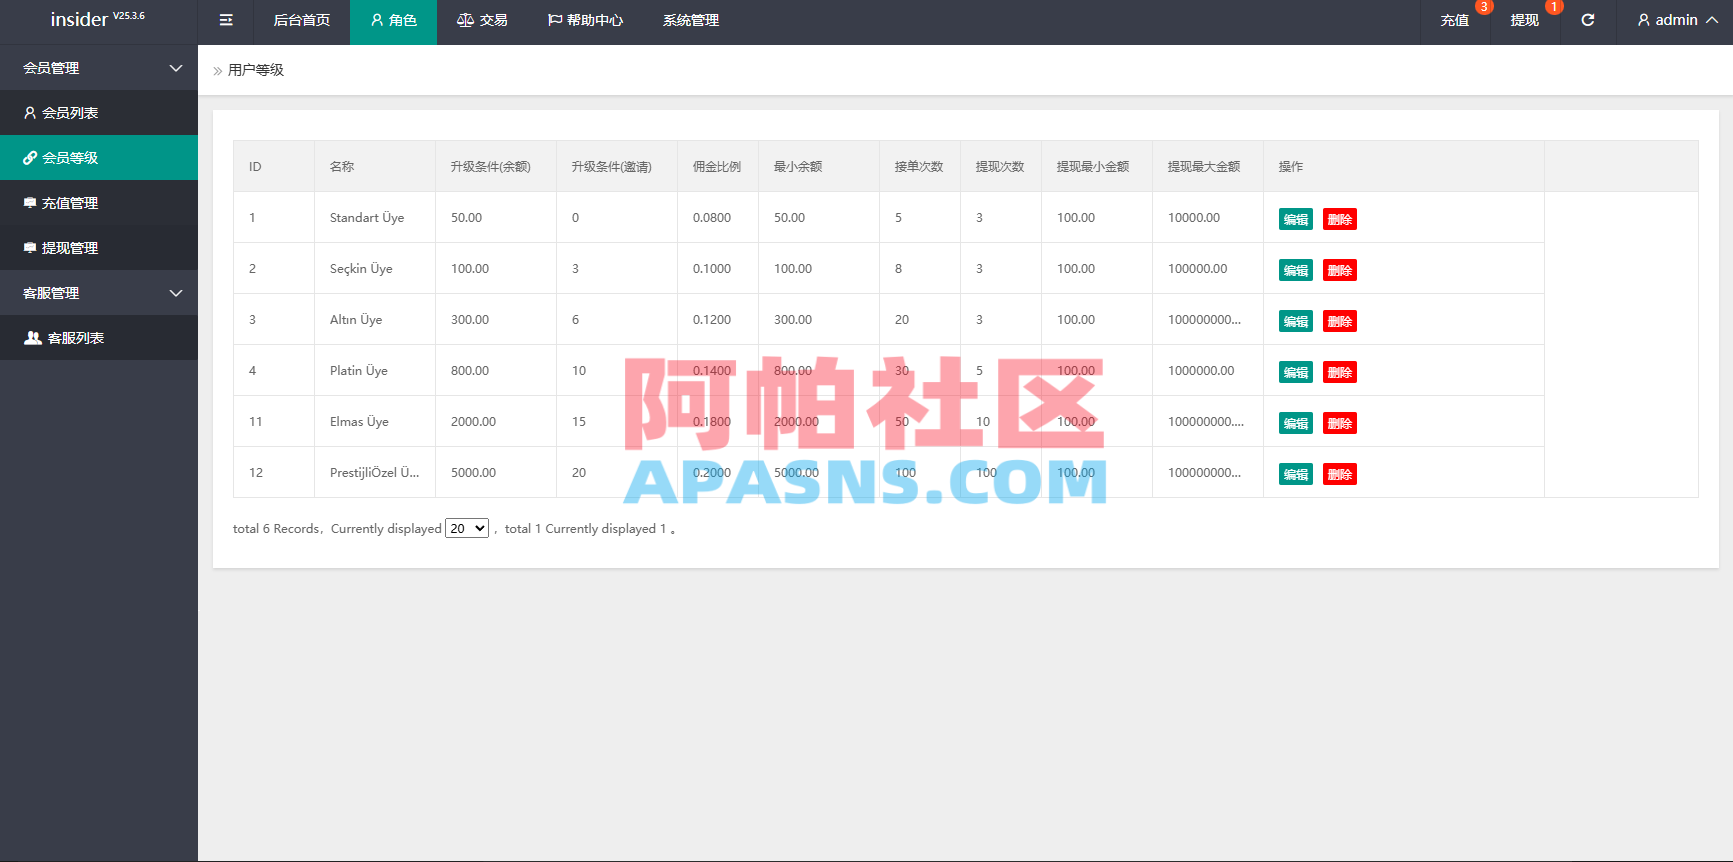Edit the Elmas Üye level row
This screenshot has height=862, width=1733.
click(1296, 423)
